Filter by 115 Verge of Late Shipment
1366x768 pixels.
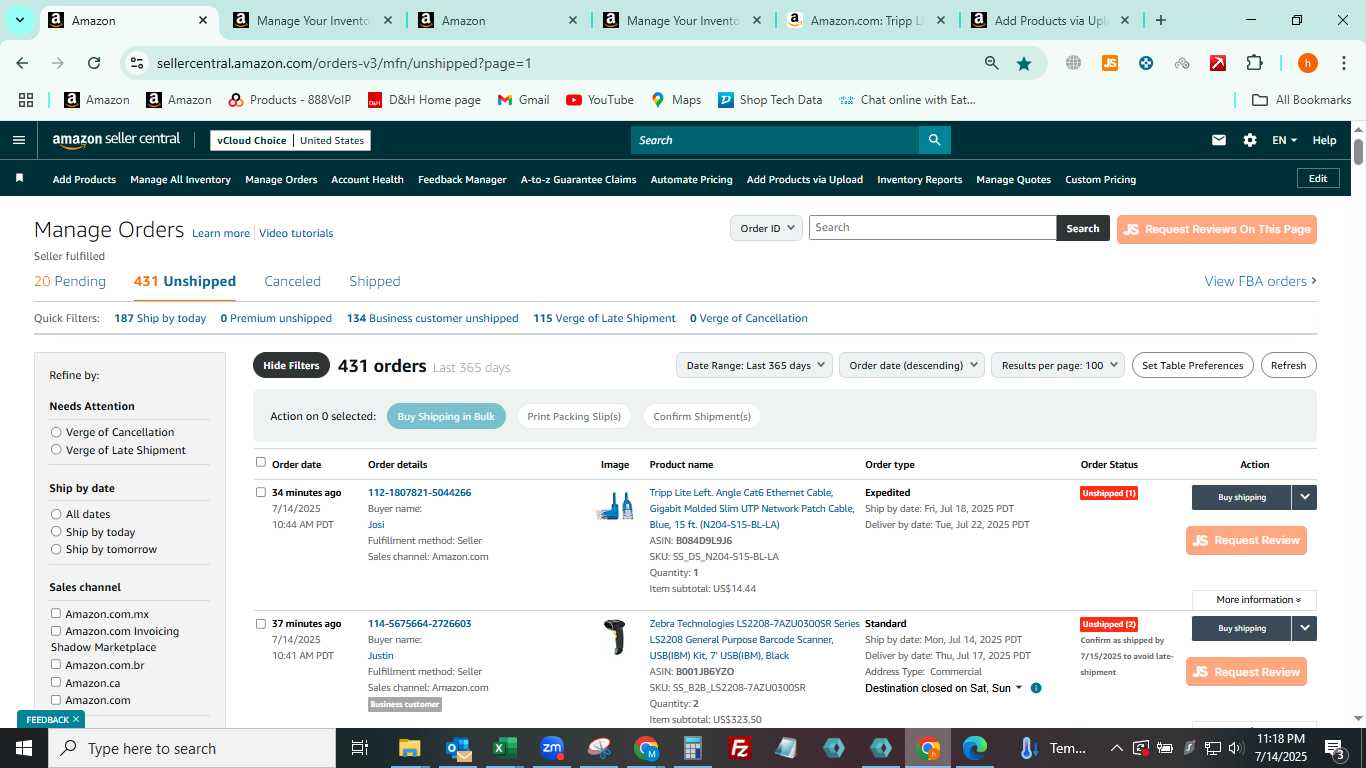pyautogui.click(x=604, y=318)
